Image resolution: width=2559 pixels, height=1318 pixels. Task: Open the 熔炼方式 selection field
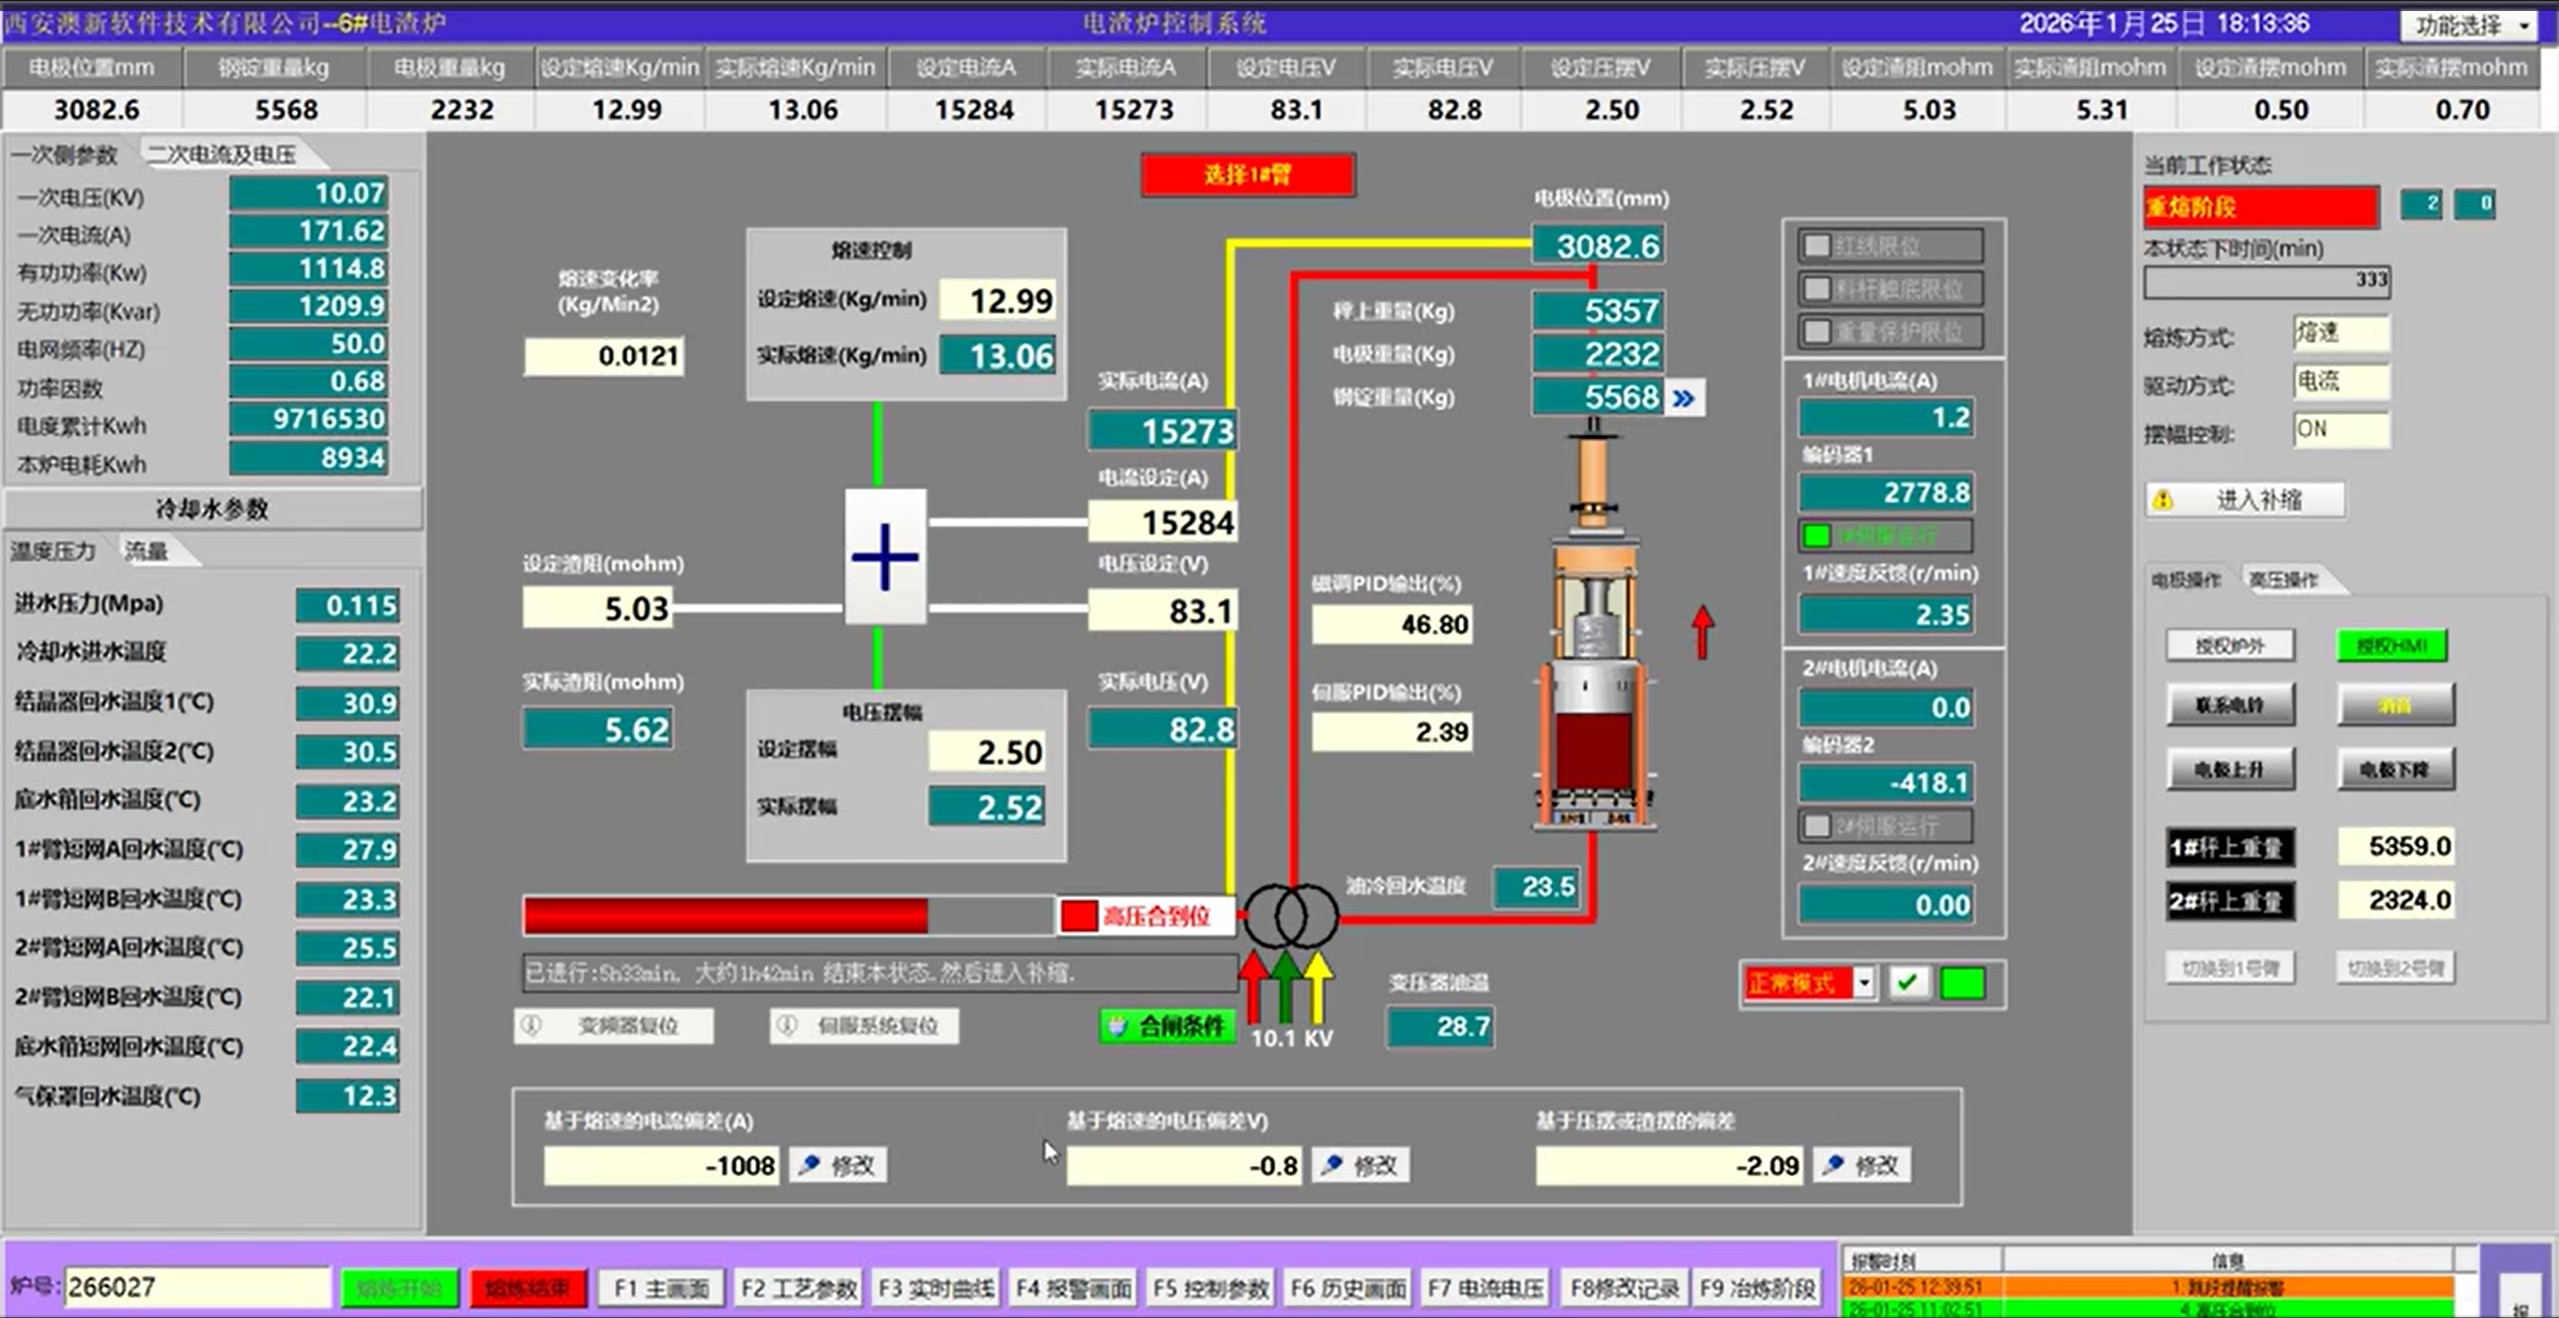[x=2340, y=334]
